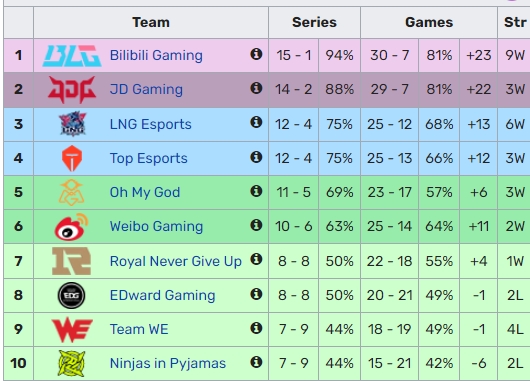530x381 pixels.
Task: Click the LNG Esports team logo
Action: [72, 124]
